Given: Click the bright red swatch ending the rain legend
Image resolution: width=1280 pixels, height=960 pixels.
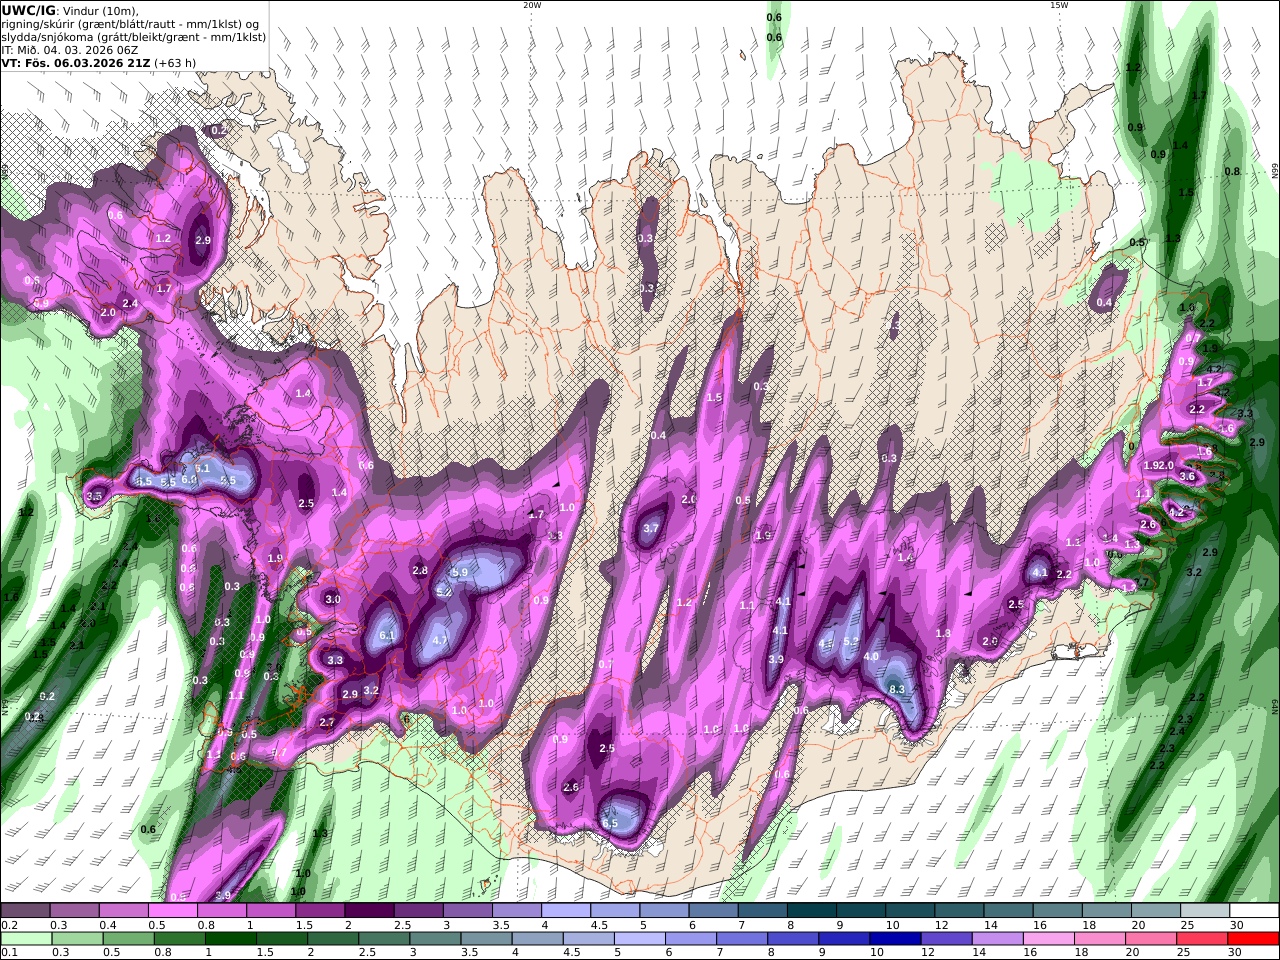Looking at the screenshot, I should pyautogui.click(x=1254, y=939).
